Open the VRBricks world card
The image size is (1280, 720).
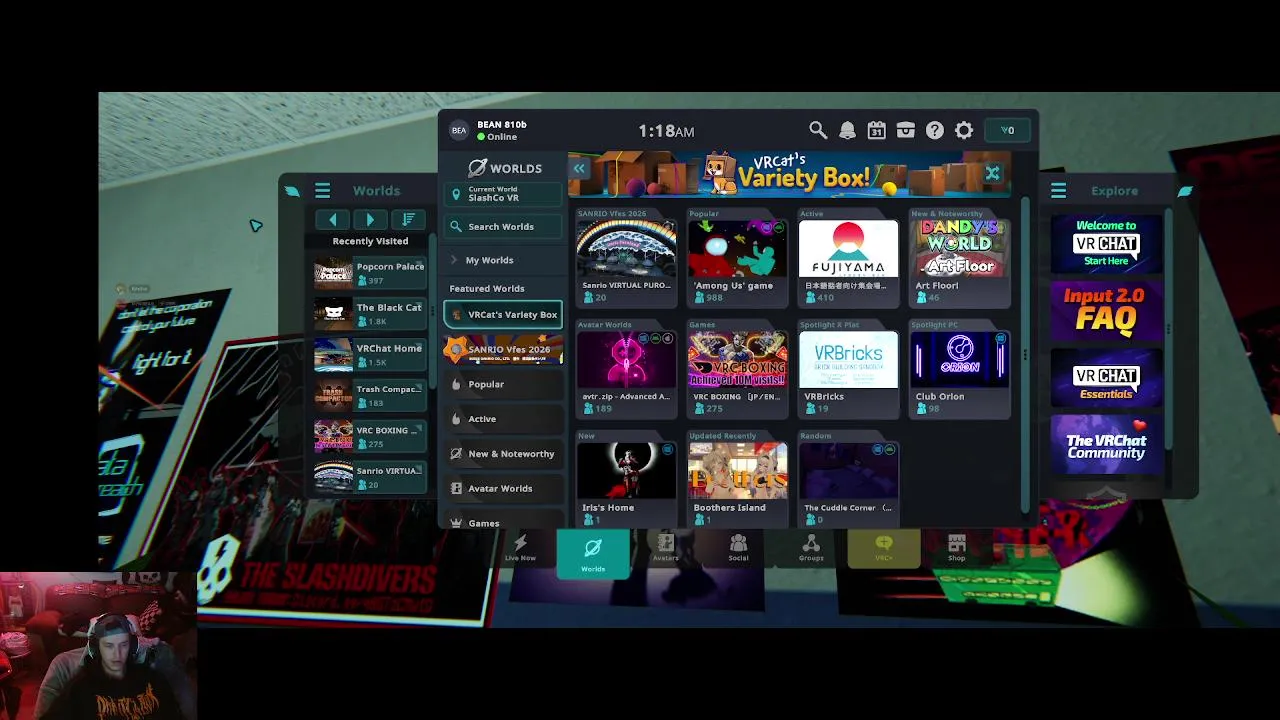coord(849,369)
